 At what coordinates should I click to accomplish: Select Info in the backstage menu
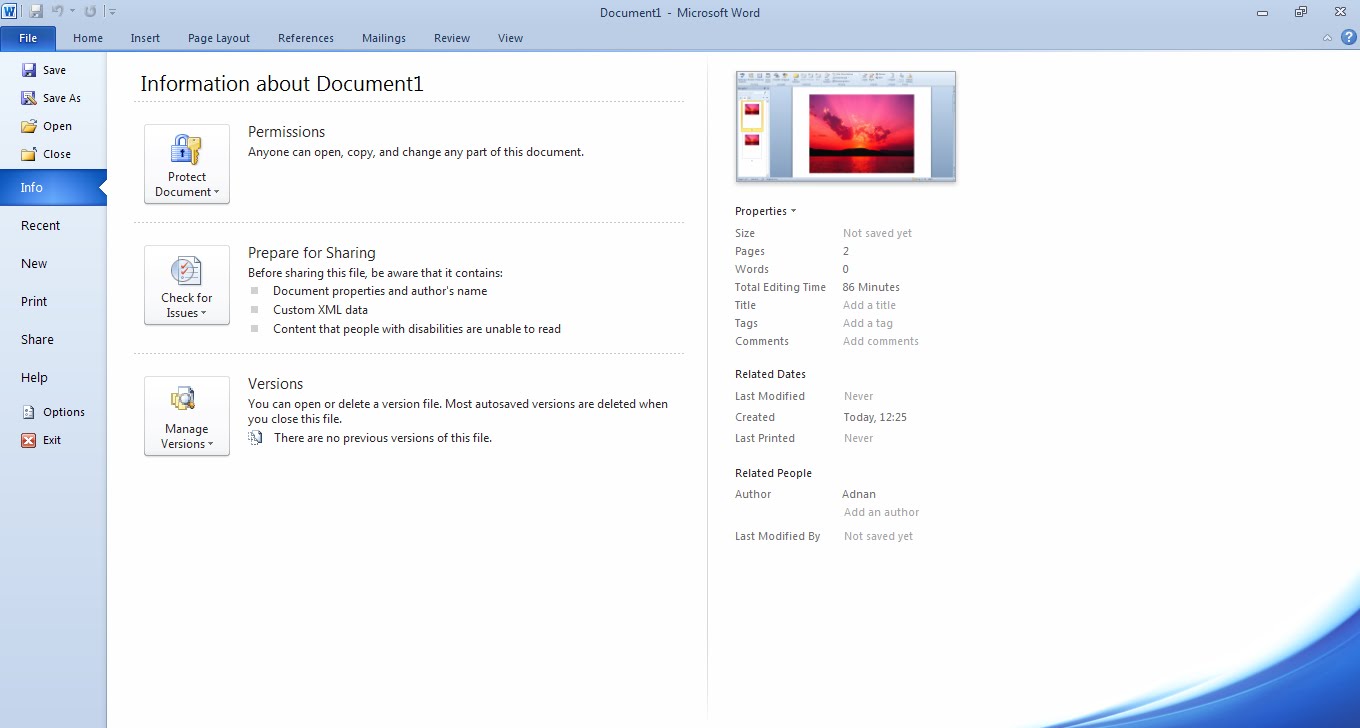click(x=53, y=188)
